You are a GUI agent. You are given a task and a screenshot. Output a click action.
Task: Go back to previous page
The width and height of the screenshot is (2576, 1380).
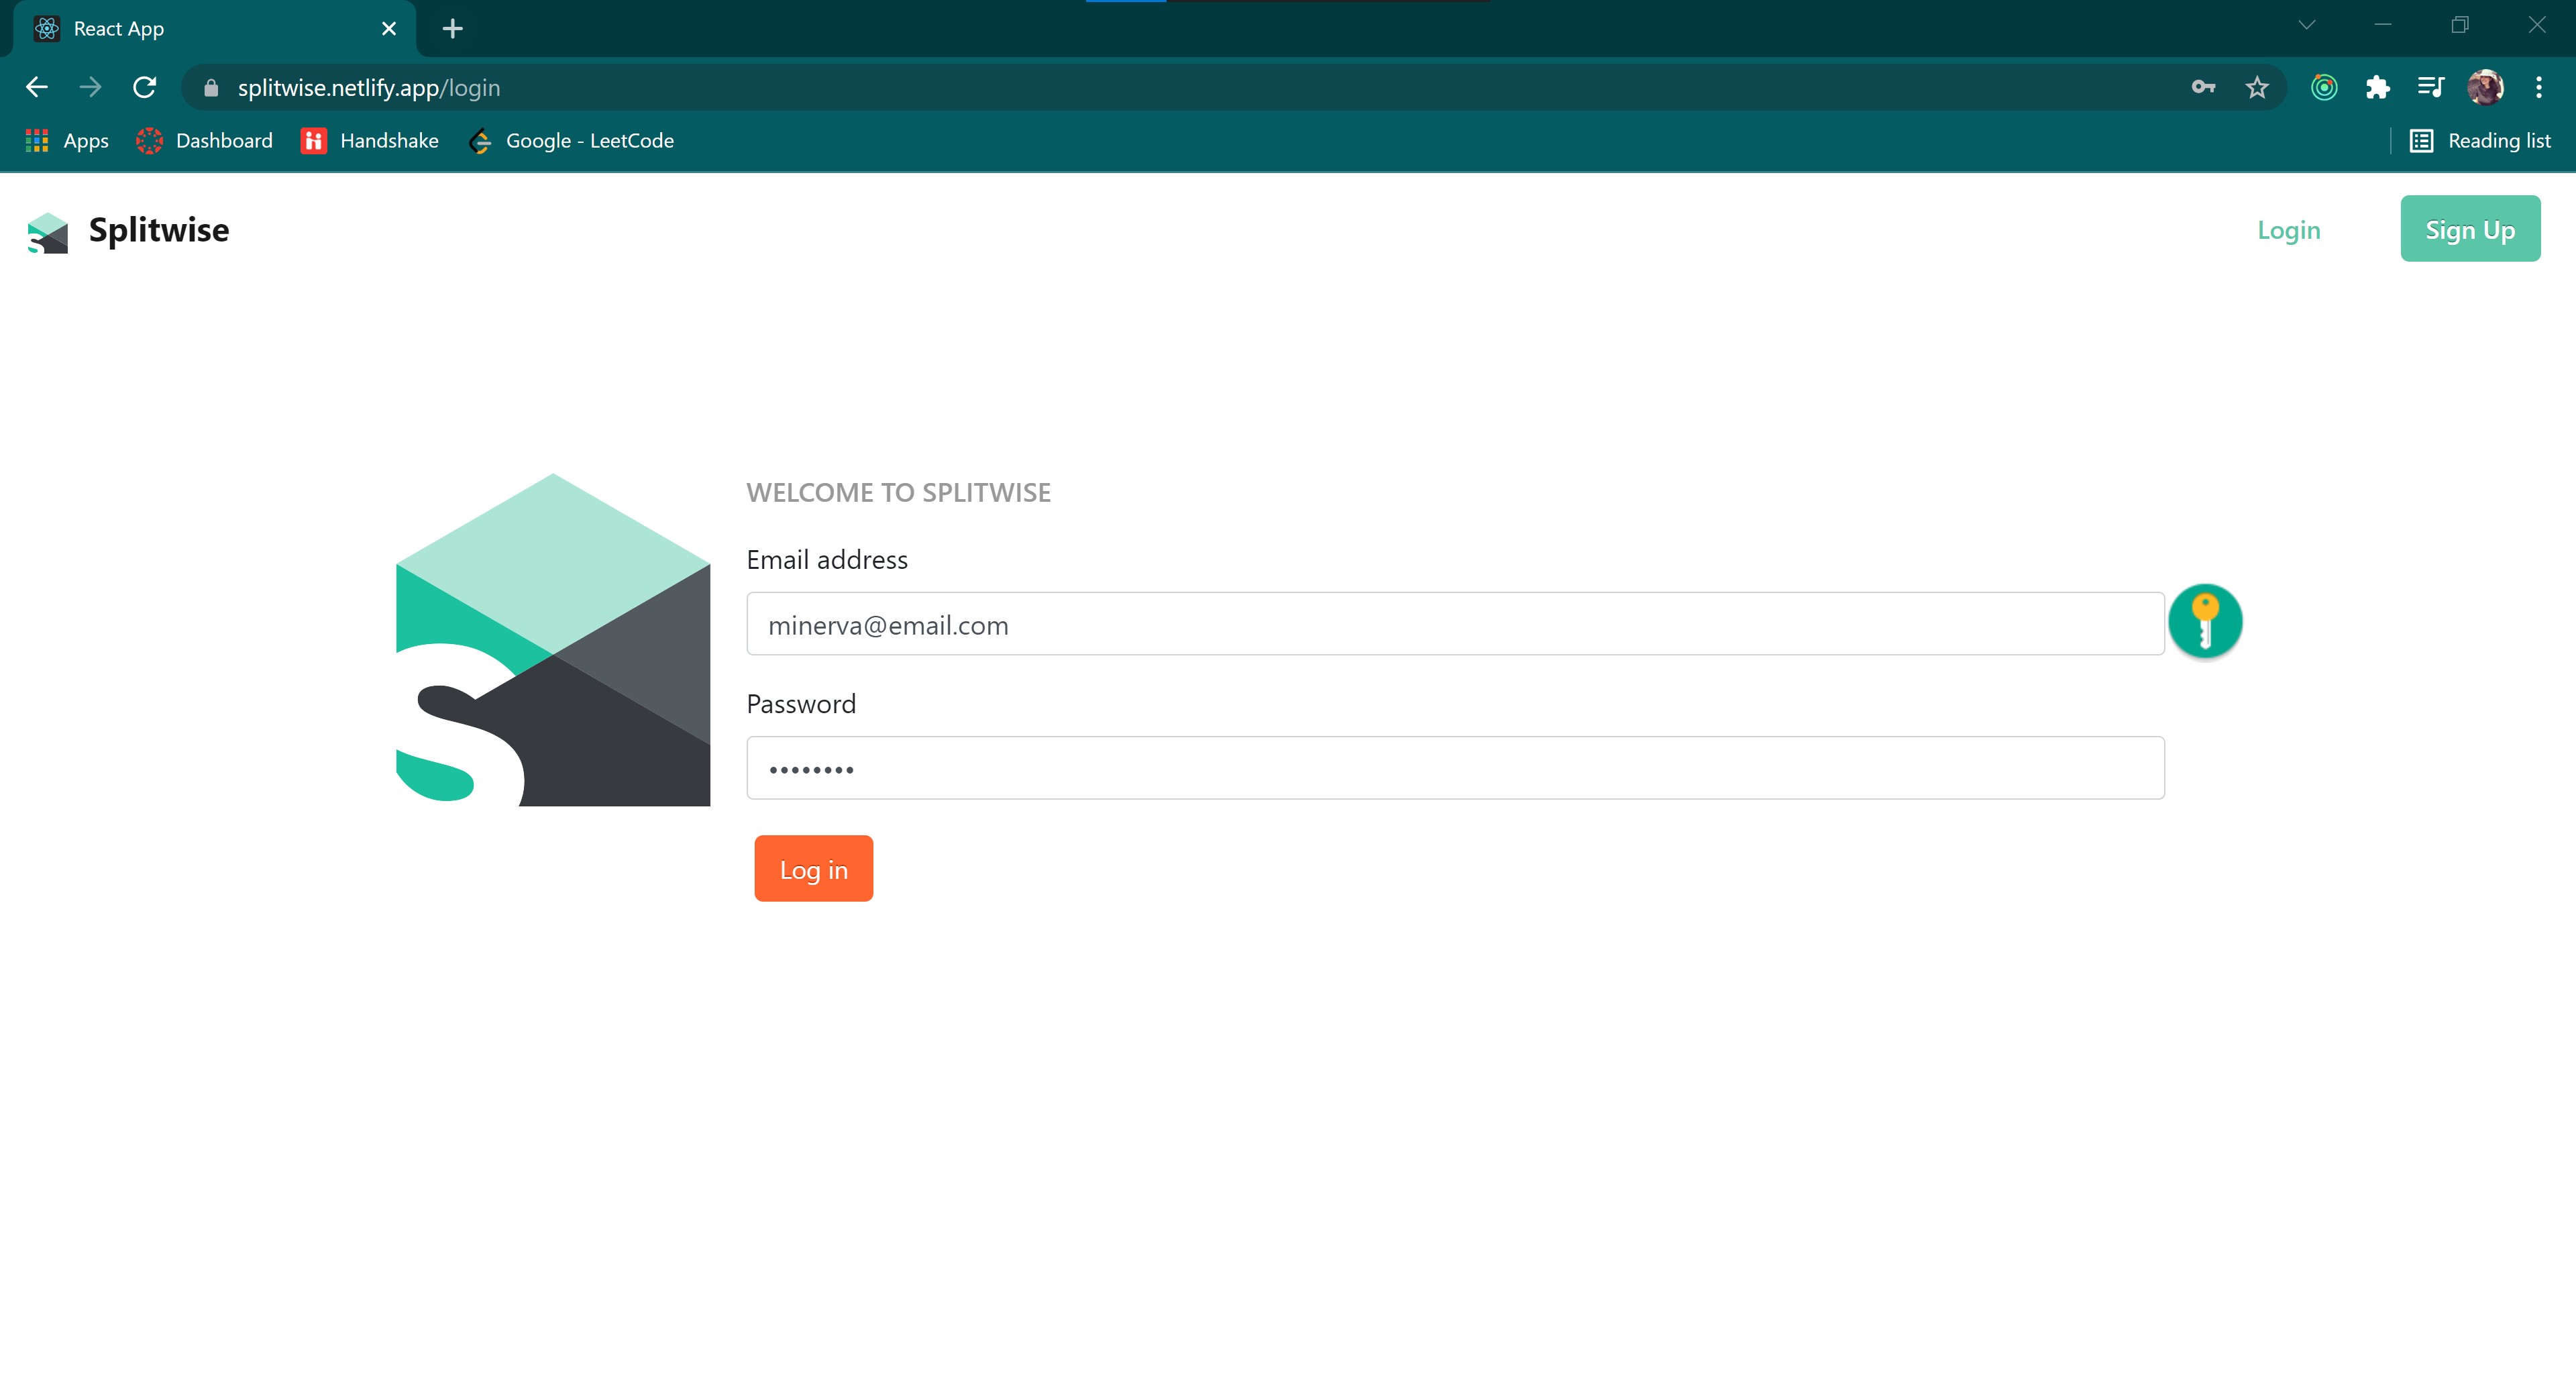(37, 88)
